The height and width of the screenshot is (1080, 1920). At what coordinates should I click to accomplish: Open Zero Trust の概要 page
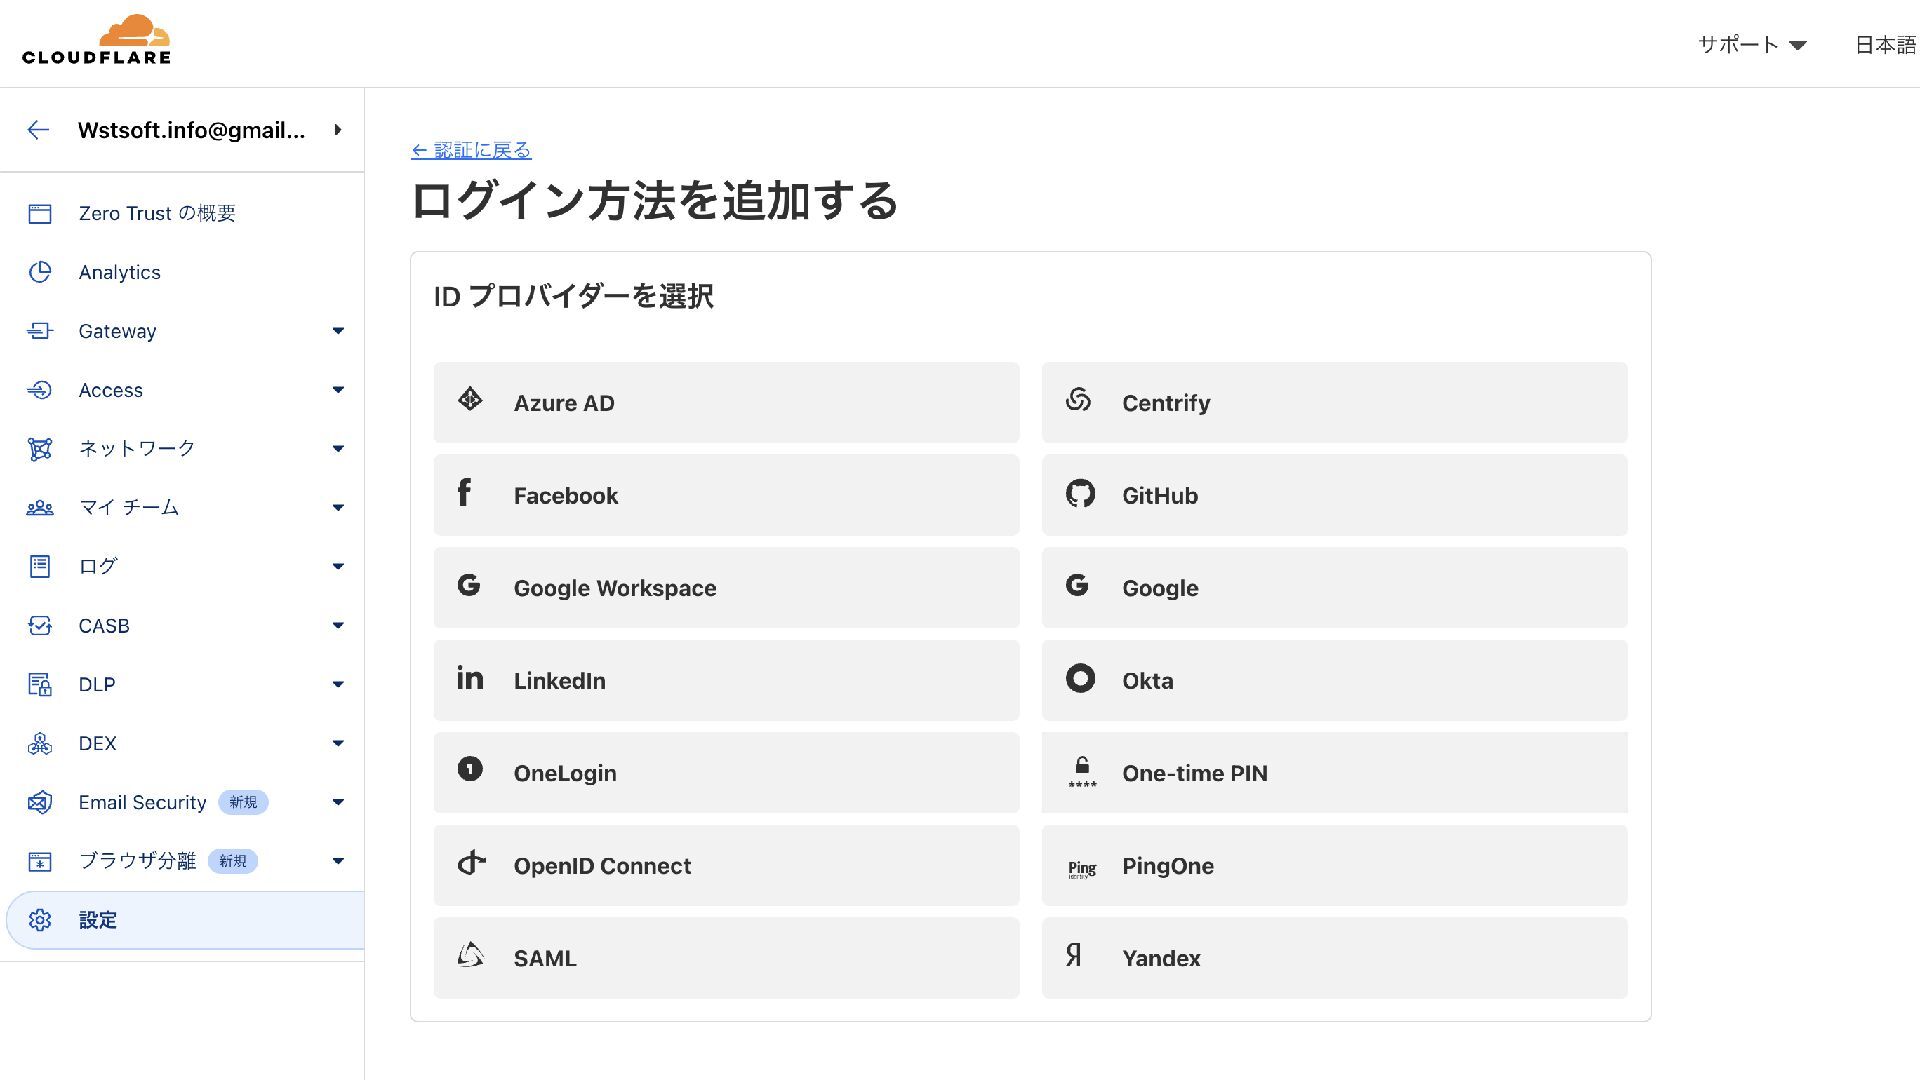tap(157, 213)
